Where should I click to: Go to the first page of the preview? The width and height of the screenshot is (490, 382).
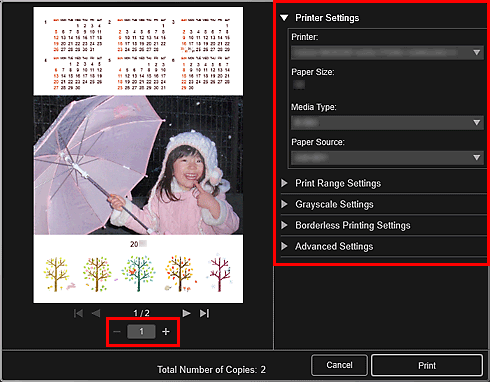[x=78, y=313]
